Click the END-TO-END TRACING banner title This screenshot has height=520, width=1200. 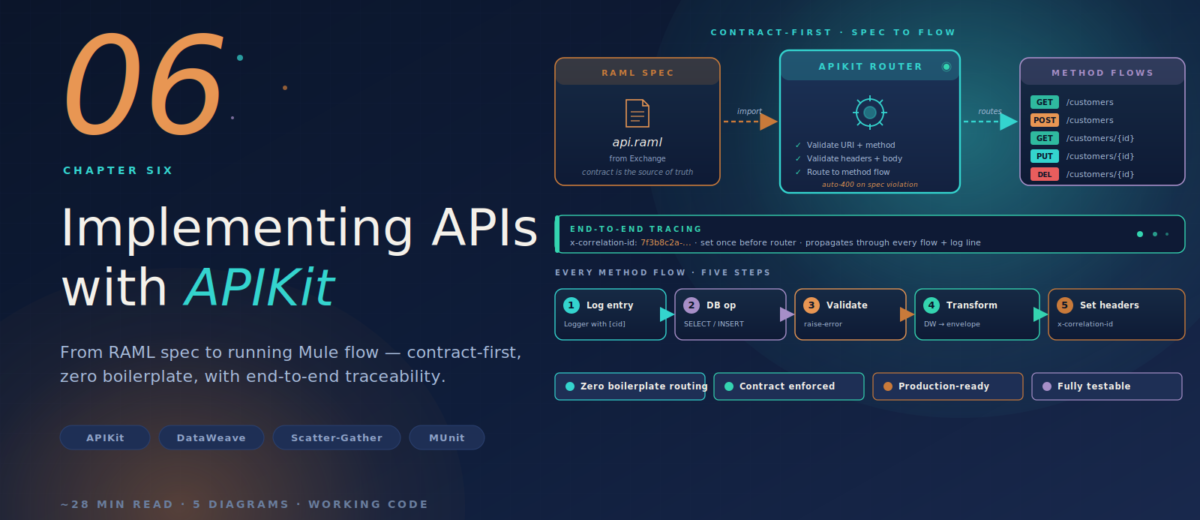[636, 229]
